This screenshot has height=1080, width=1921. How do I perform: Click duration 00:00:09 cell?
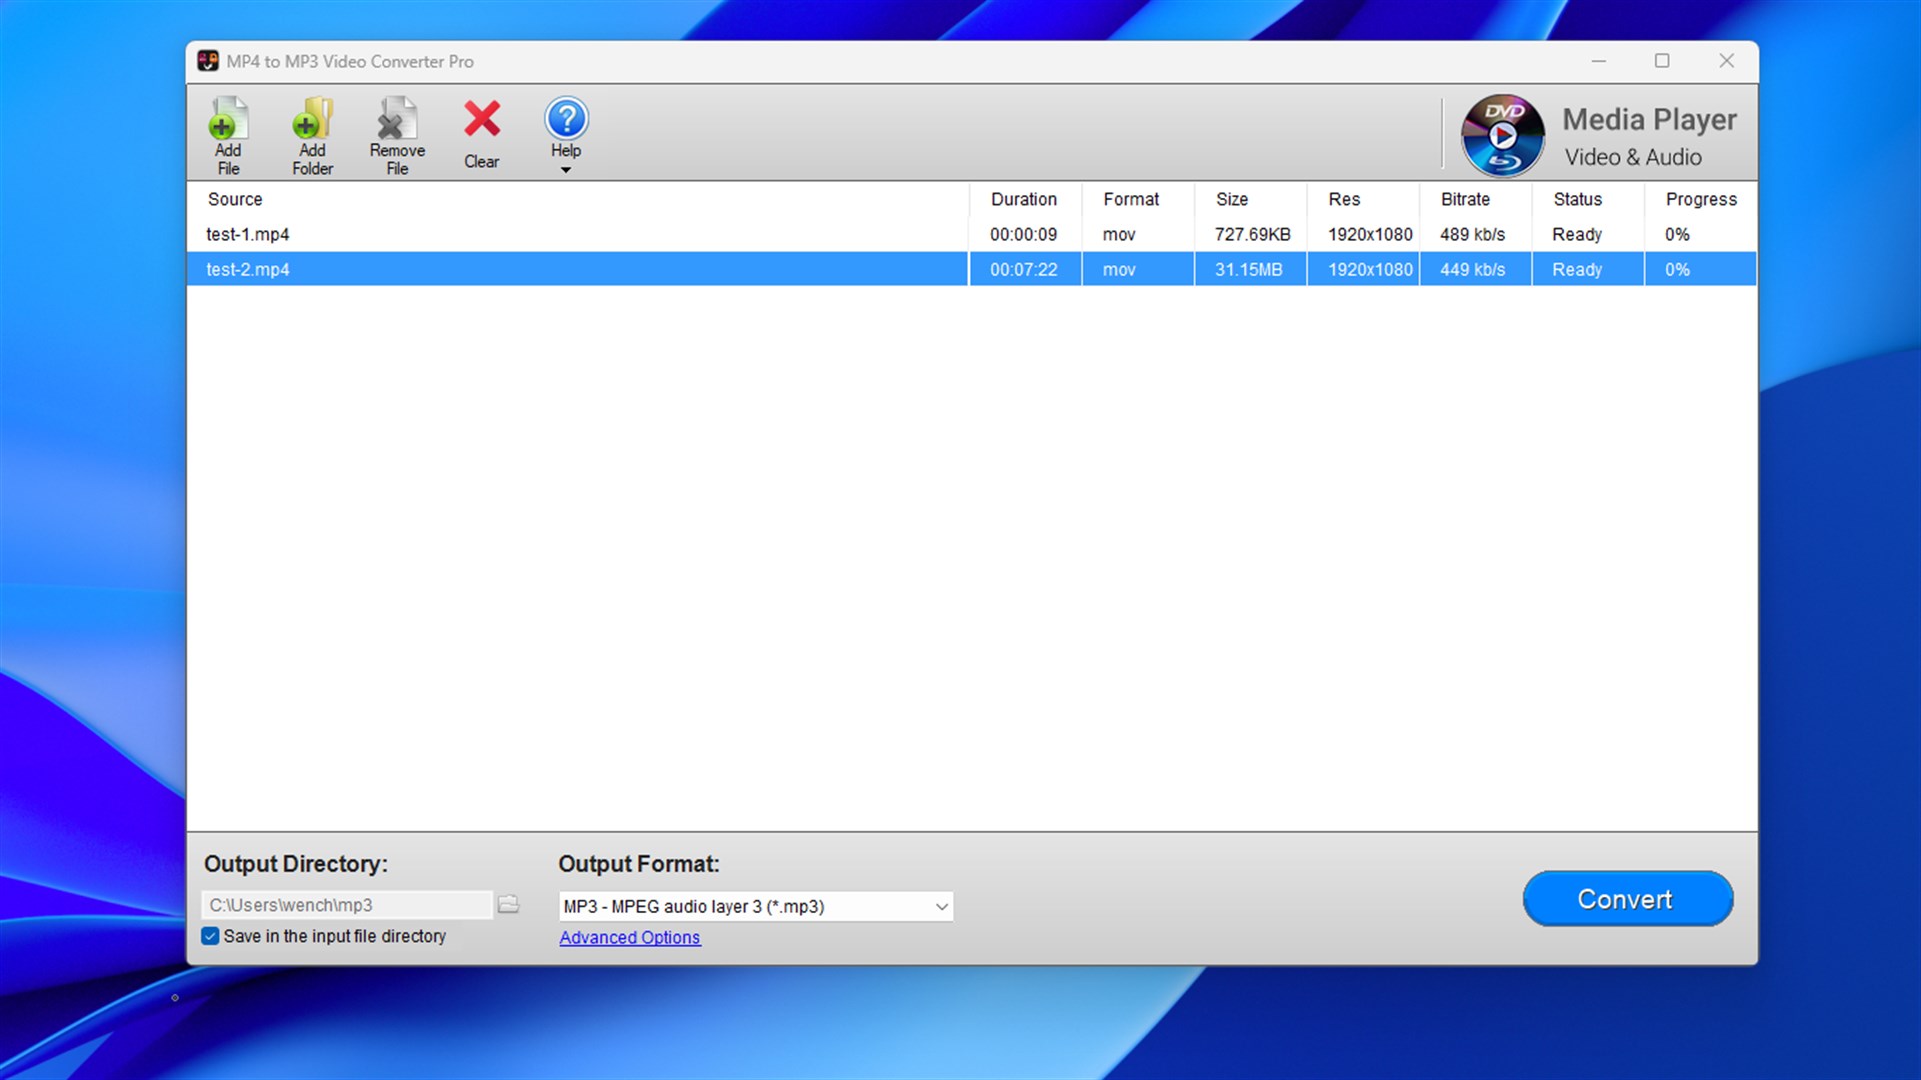pos(1024,234)
